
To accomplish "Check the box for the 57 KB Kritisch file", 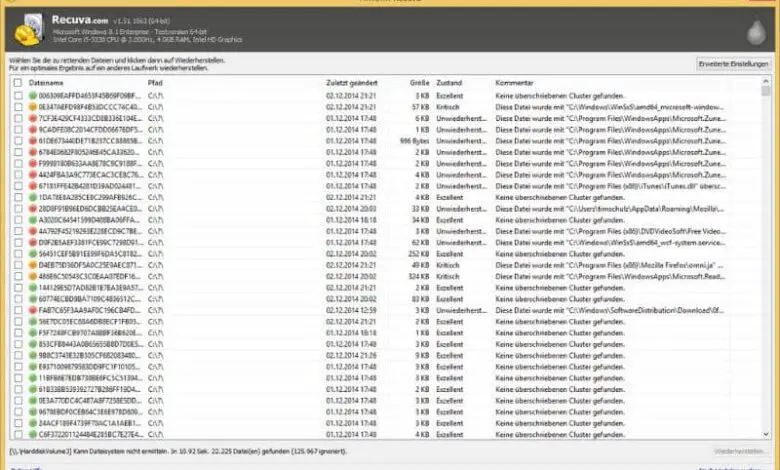I will click(18, 107).
